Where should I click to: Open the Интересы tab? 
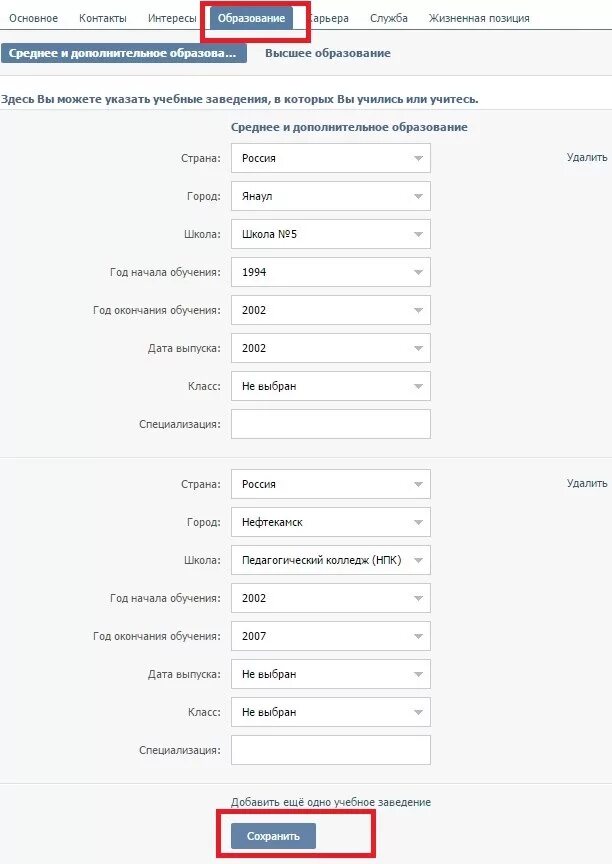[x=172, y=18]
